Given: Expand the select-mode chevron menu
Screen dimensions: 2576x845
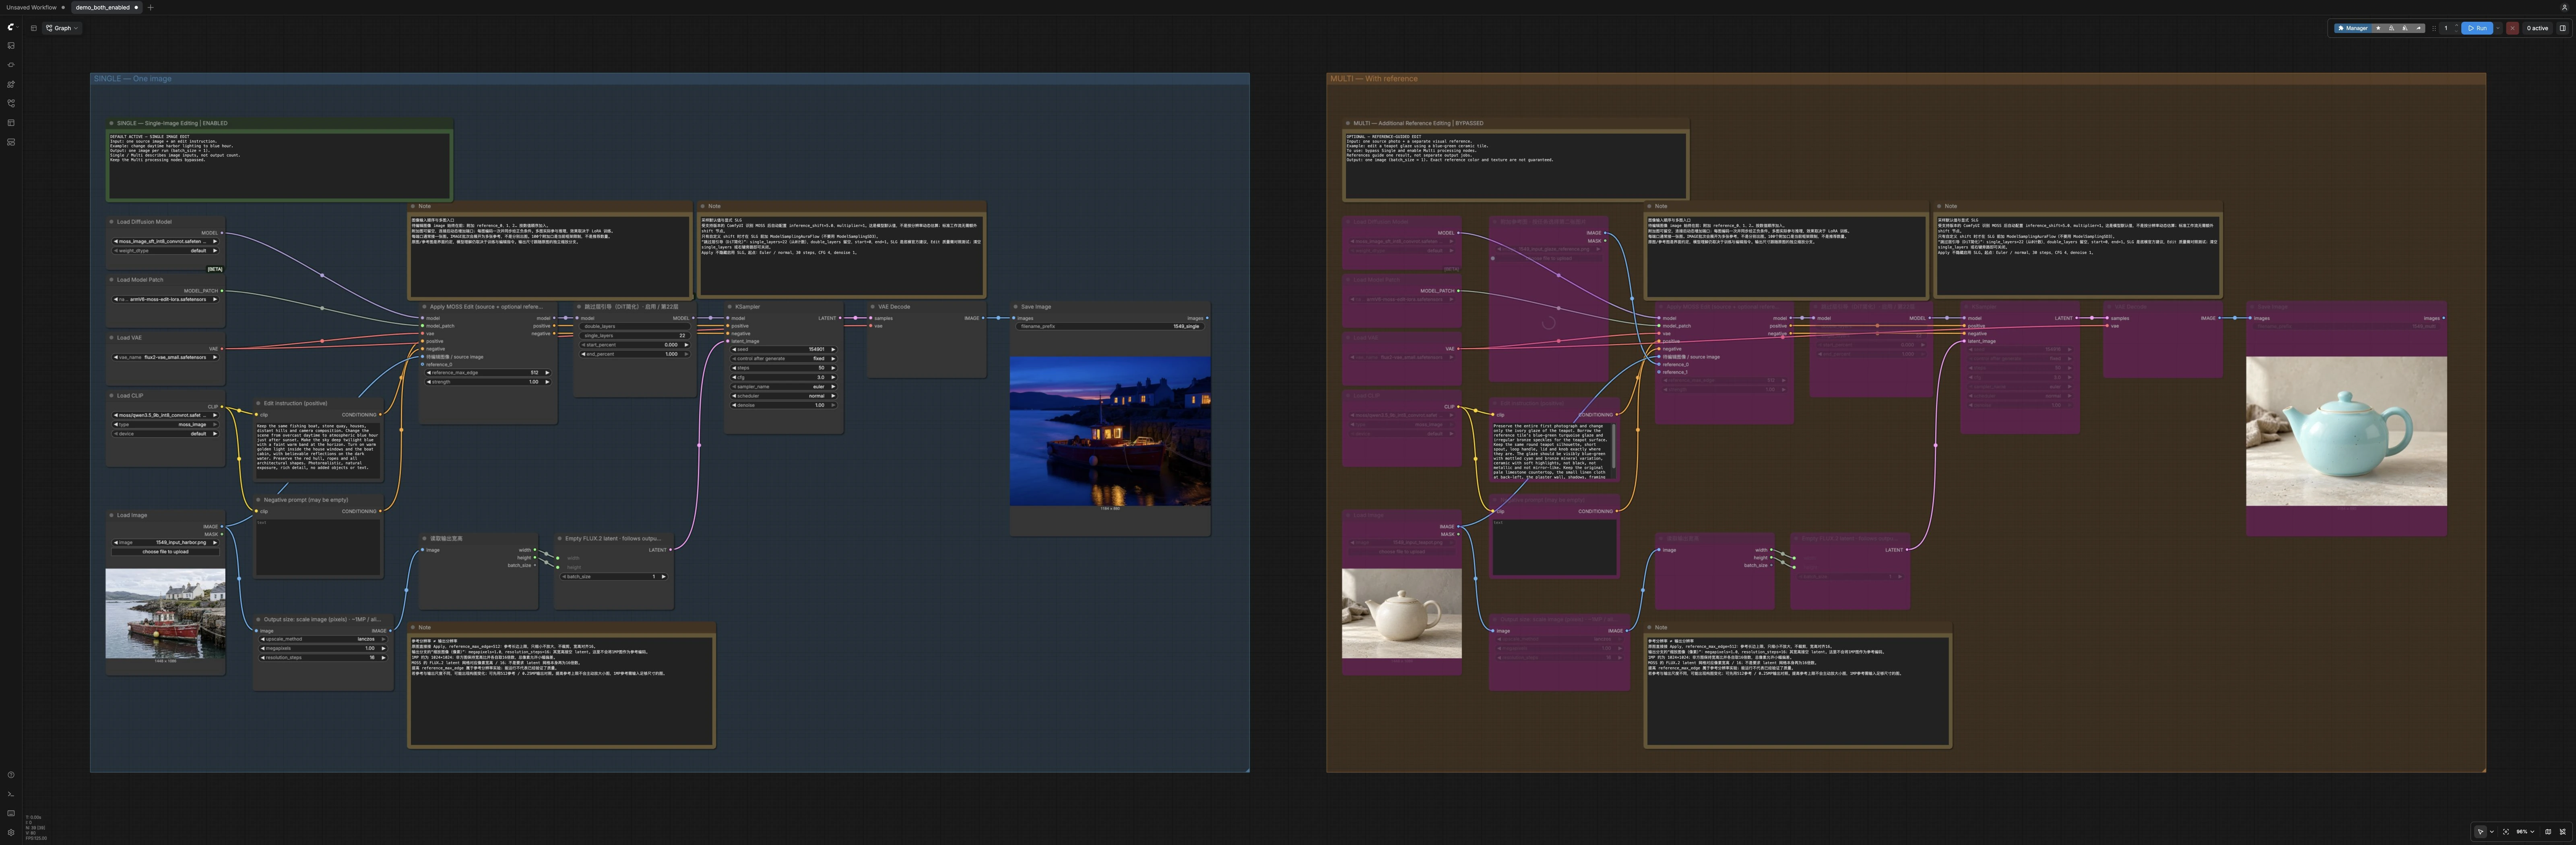Looking at the screenshot, I should coord(2492,832).
